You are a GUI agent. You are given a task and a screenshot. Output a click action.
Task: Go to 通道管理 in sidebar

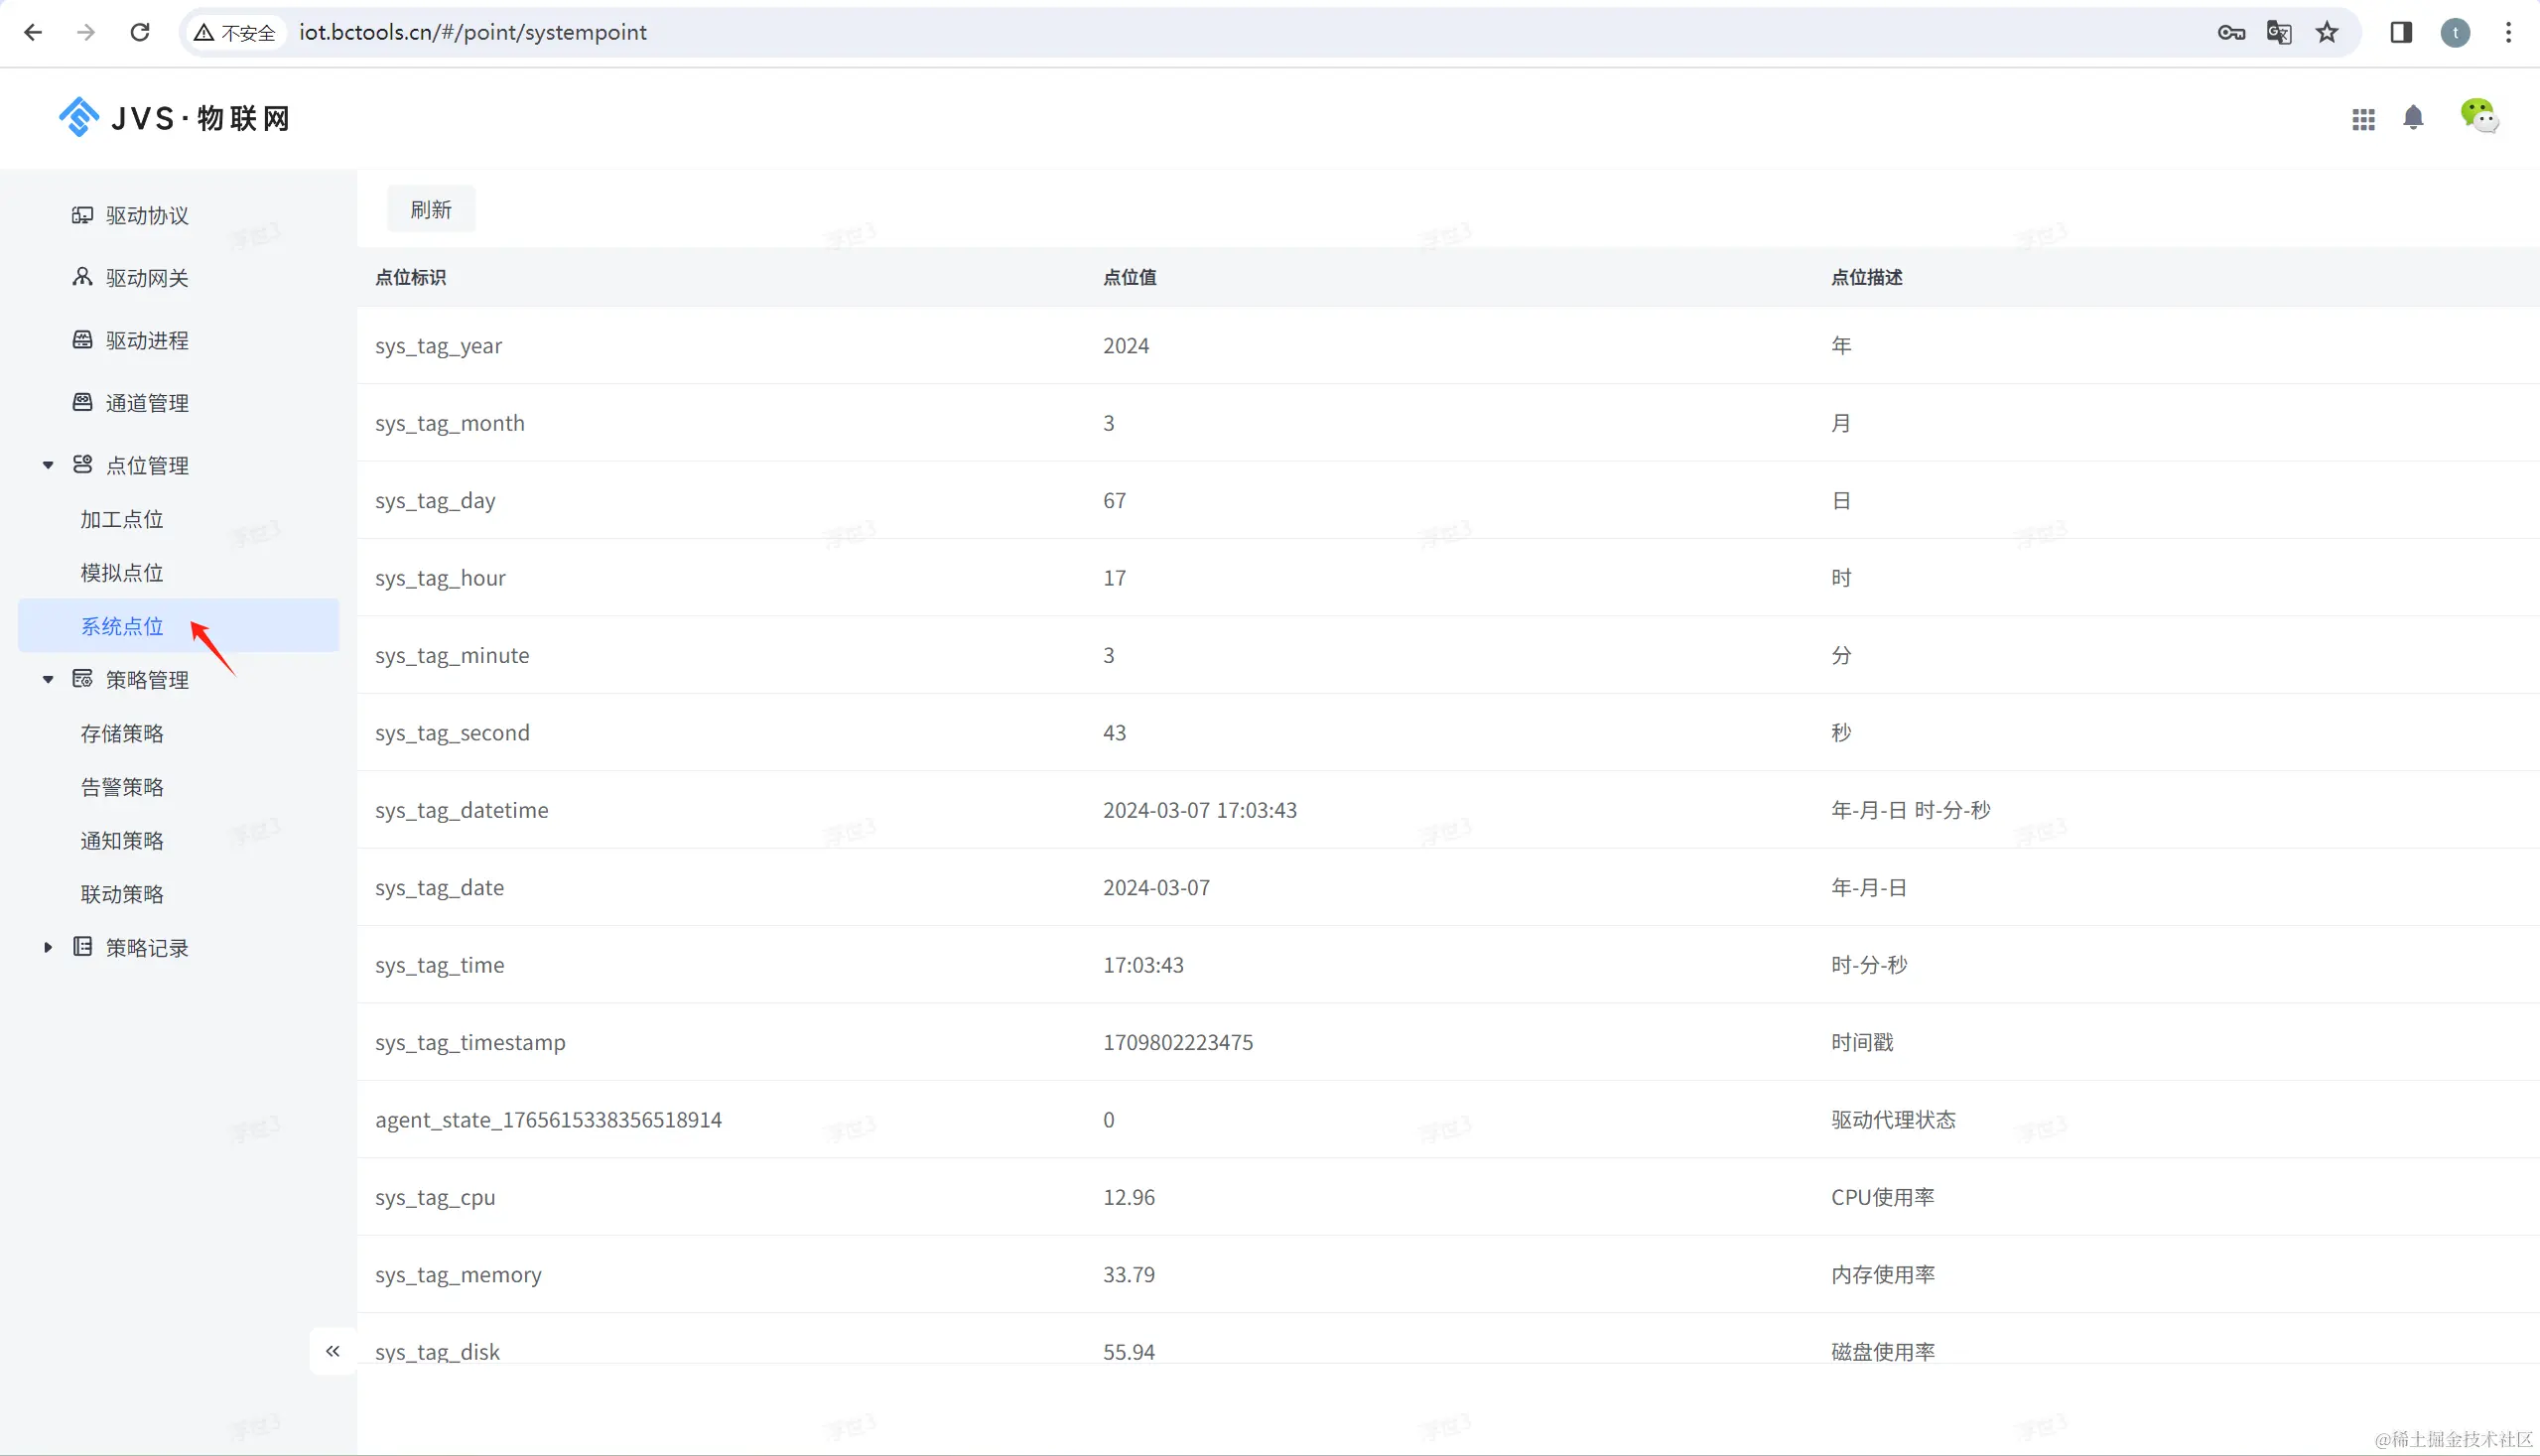147,403
